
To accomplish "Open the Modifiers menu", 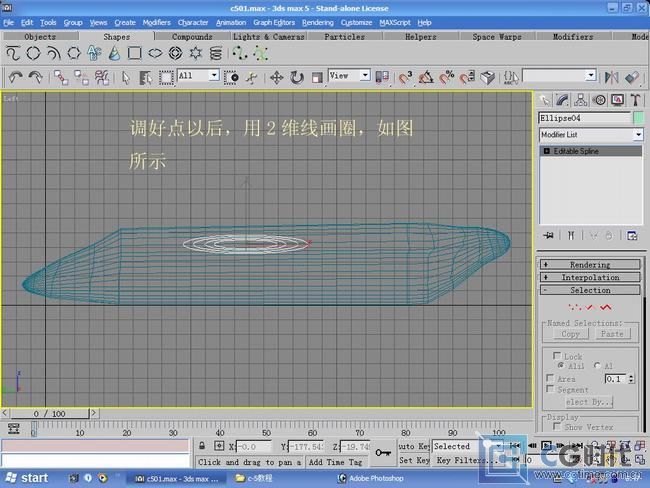I will point(156,22).
